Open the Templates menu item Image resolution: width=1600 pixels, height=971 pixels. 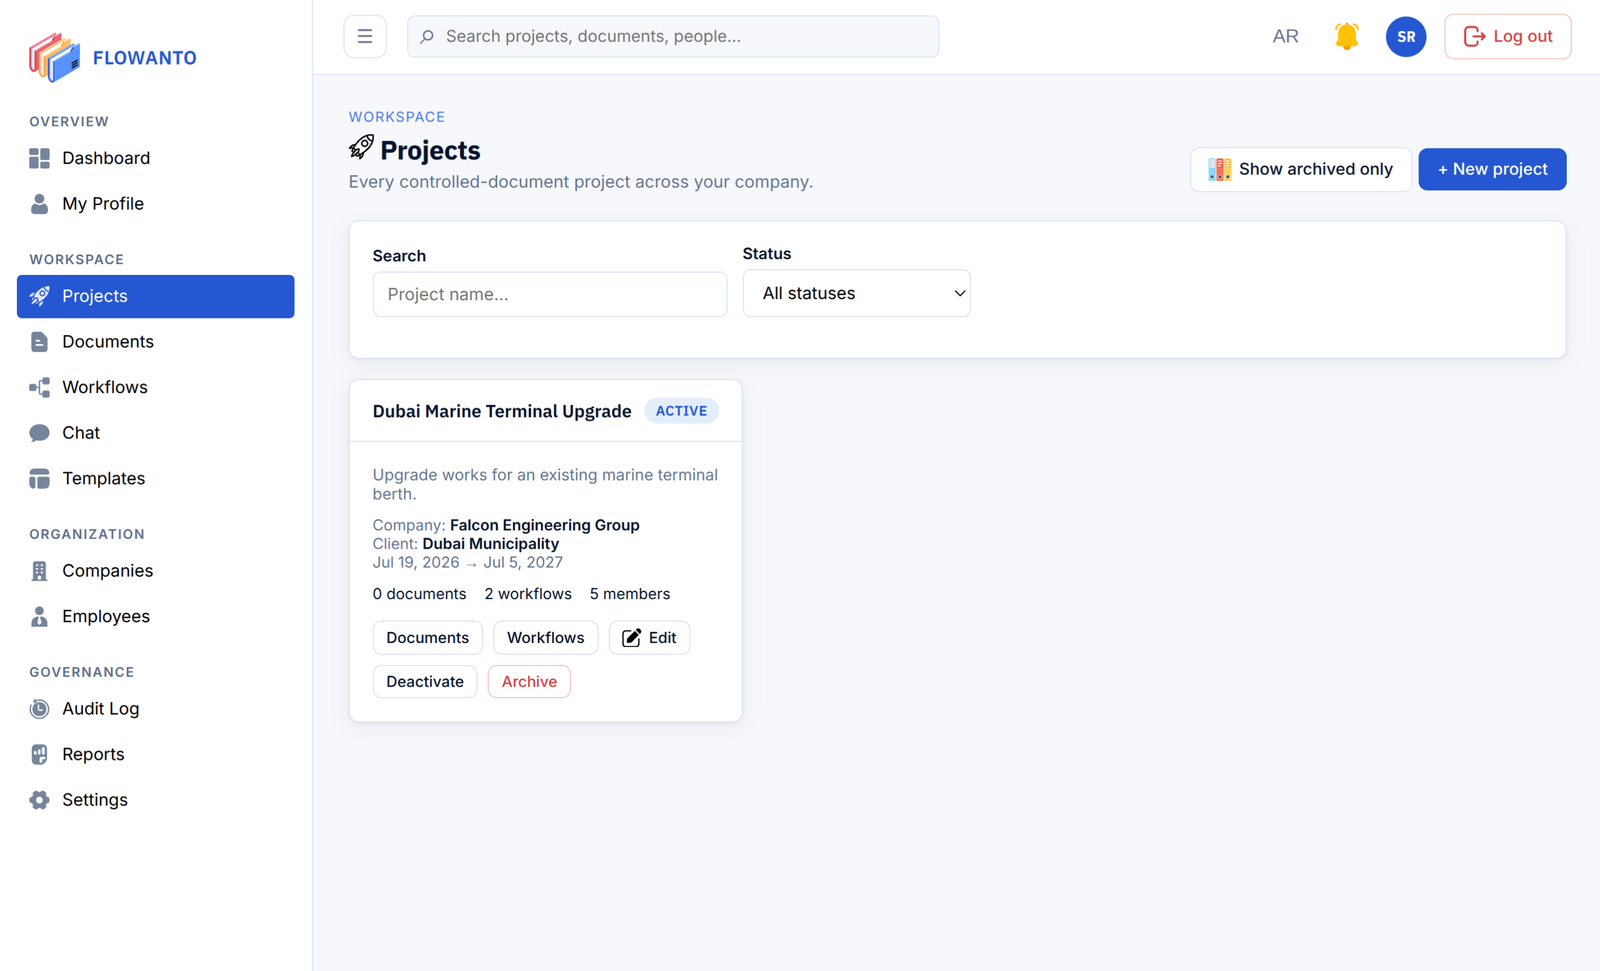point(156,479)
